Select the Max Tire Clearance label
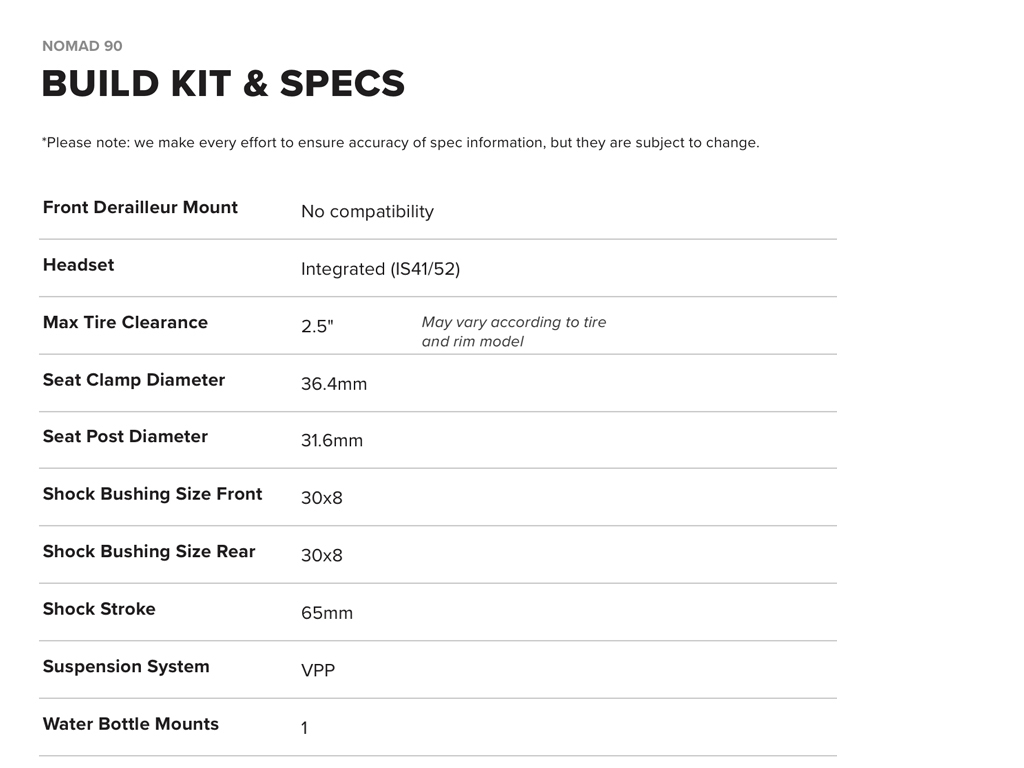The height and width of the screenshot is (768, 1024). pos(125,323)
